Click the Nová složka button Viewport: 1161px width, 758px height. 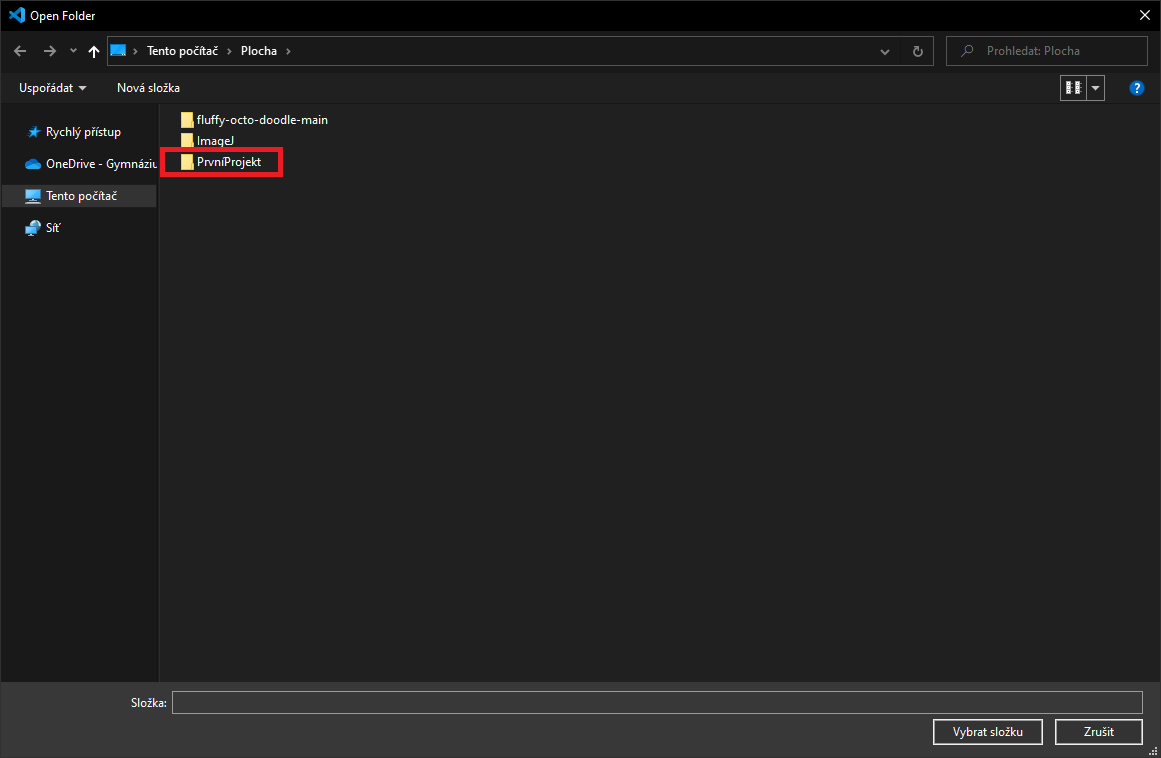click(x=148, y=87)
